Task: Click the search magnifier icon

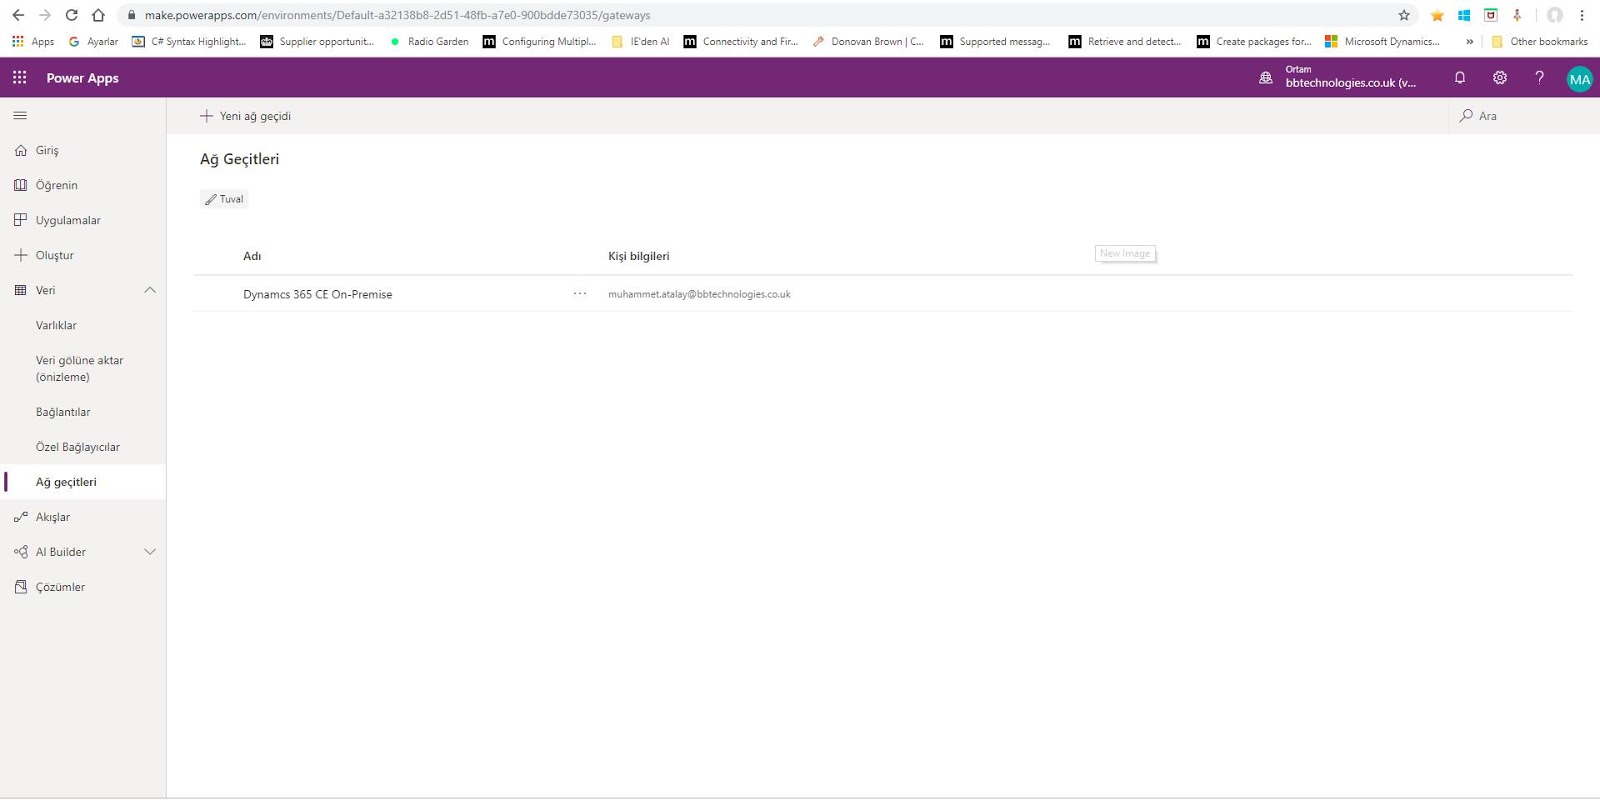Action: 1466,116
